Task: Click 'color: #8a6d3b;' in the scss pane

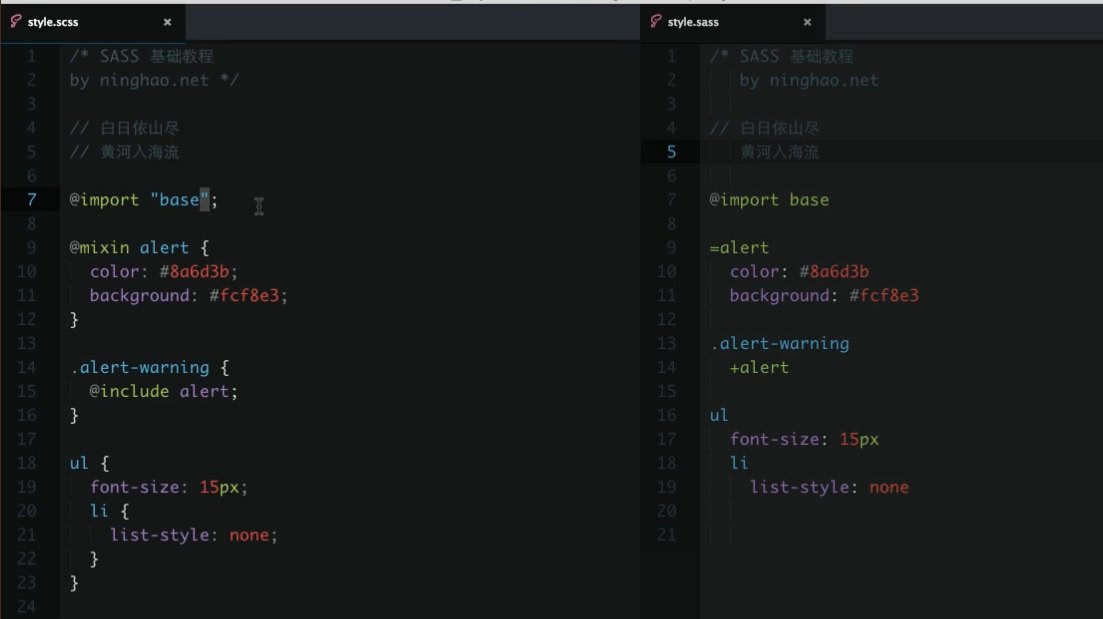Action: pyautogui.click(x=164, y=272)
